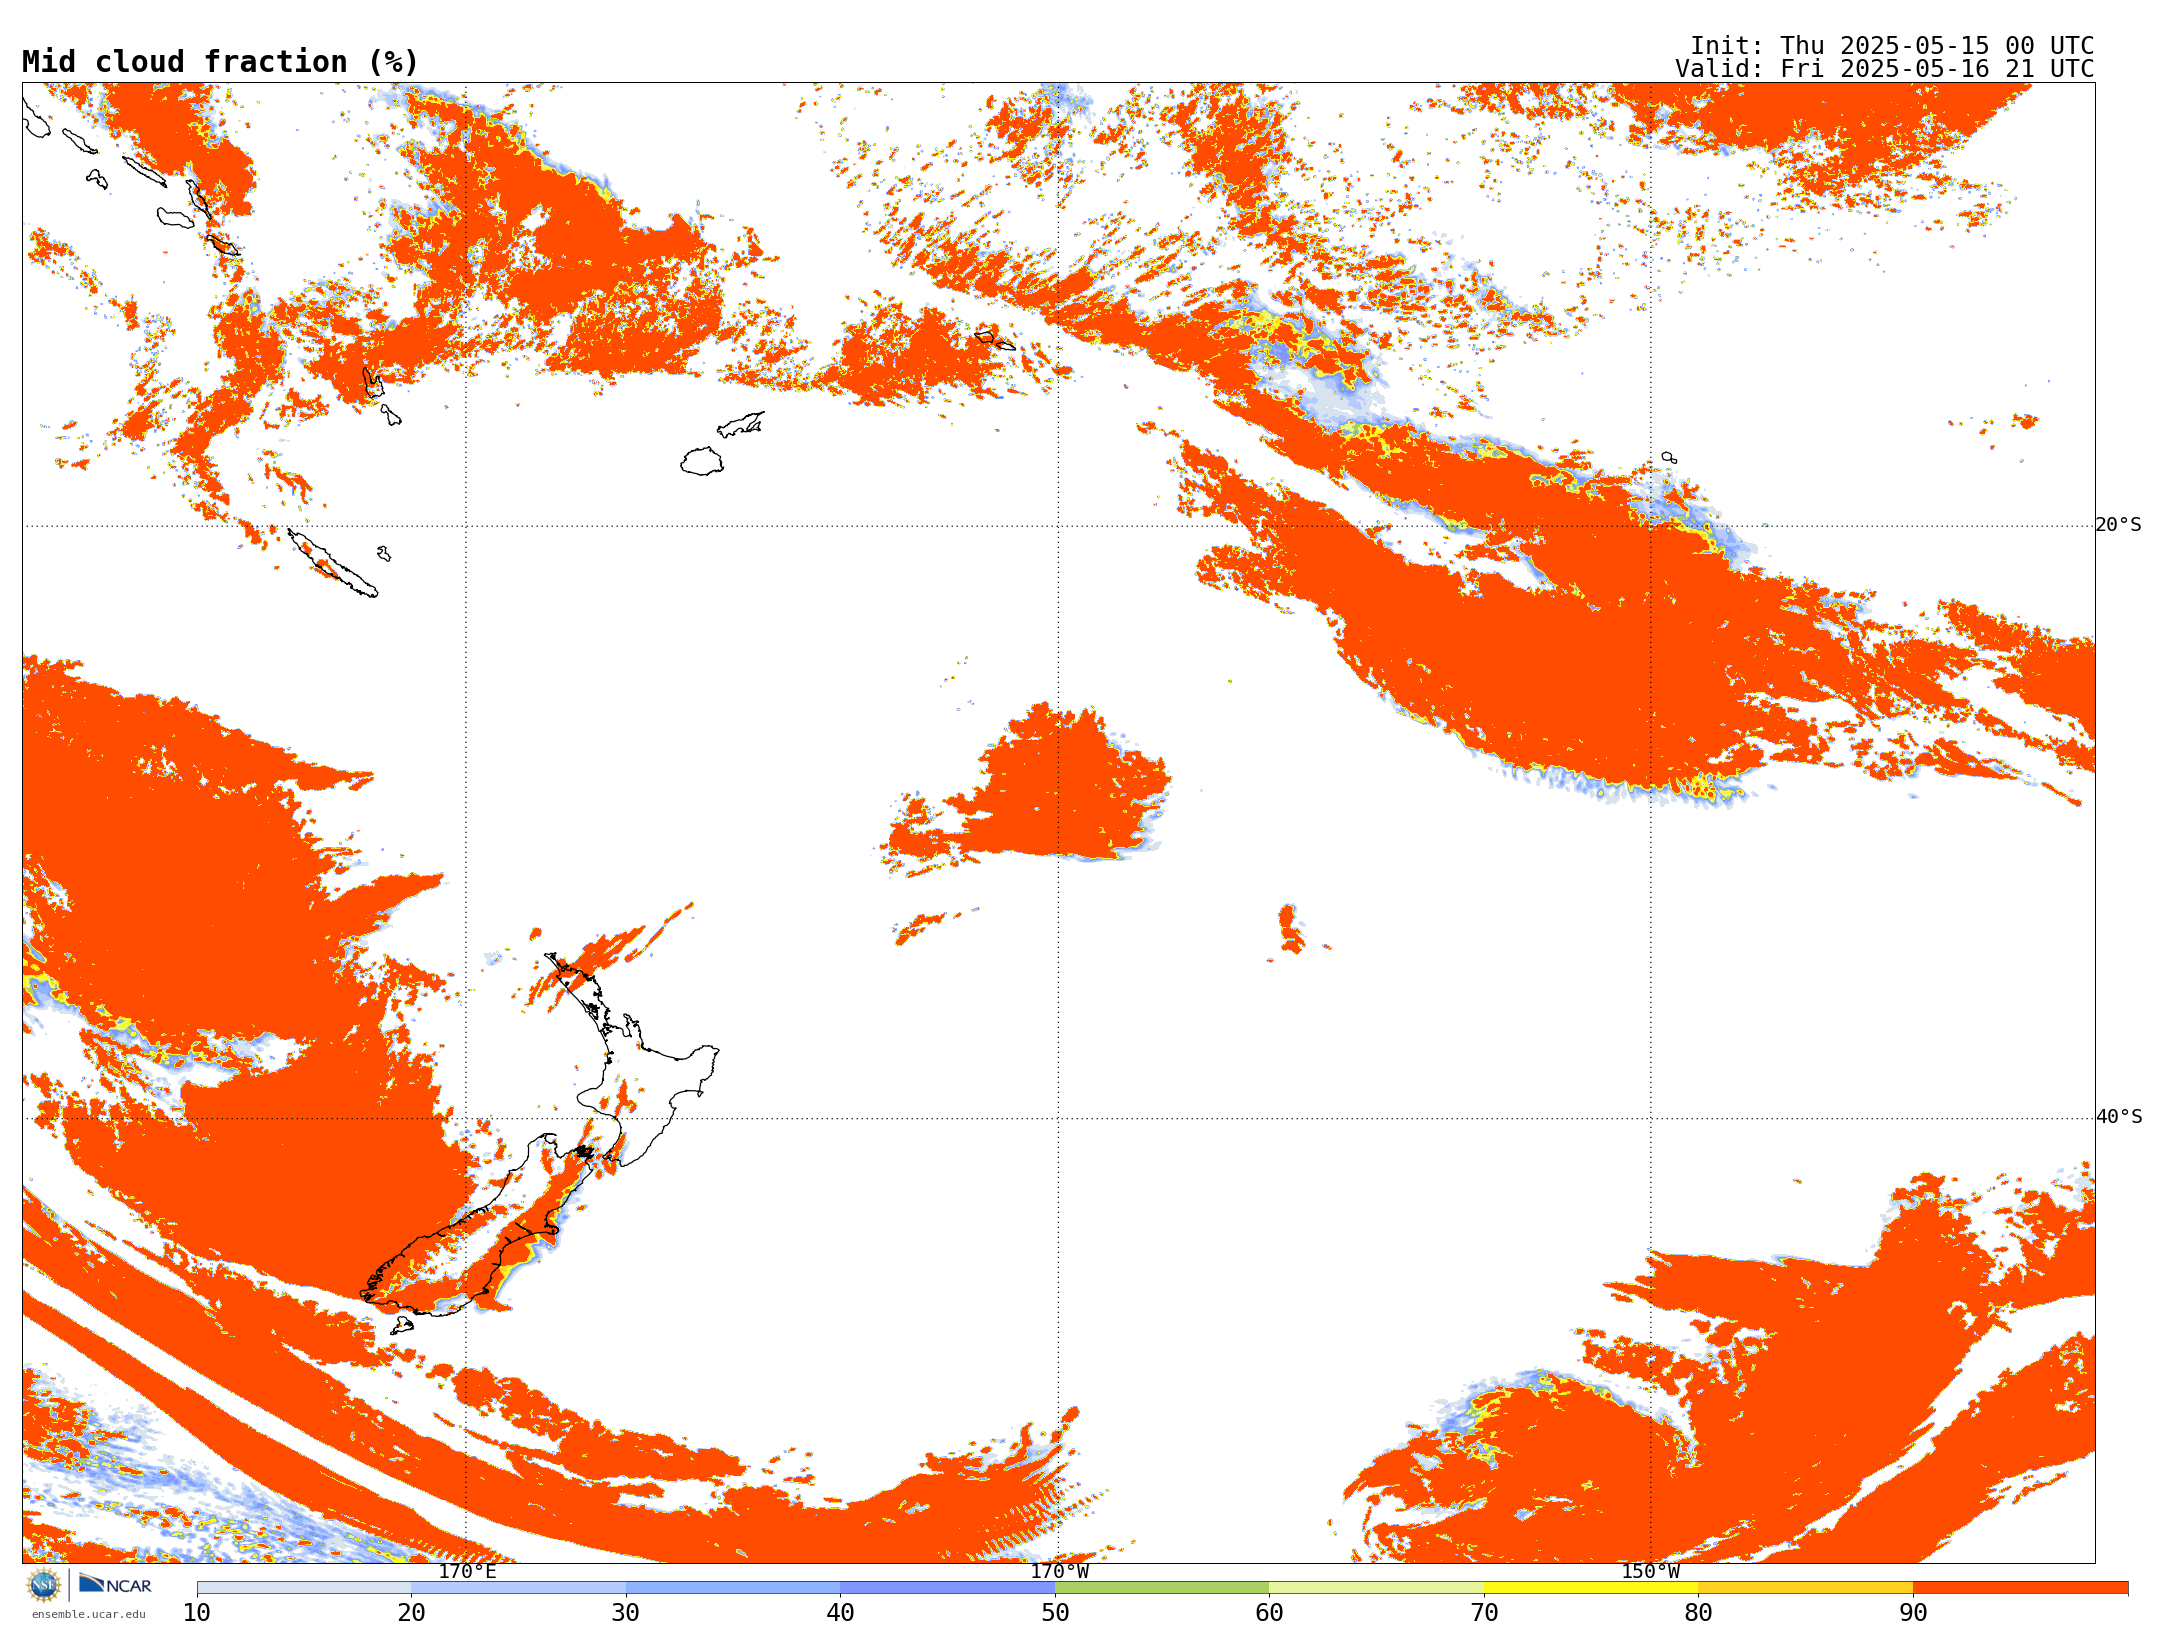The height and width of the screenshot is (1626, 2160).
Task: Select the 'Init: Thu 2025-05-15 00 UTC' text
Action: 1891,46
